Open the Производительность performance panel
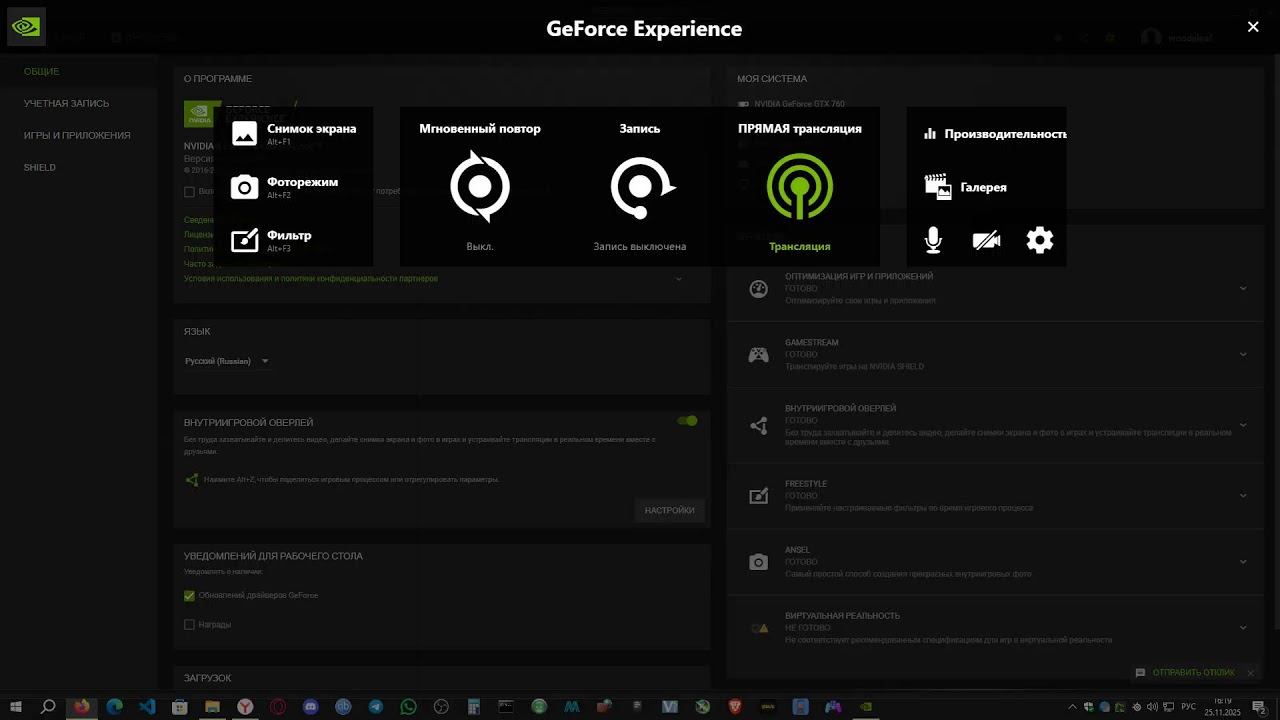This screenshot has width=1280, height=720. tap(995, 134)
